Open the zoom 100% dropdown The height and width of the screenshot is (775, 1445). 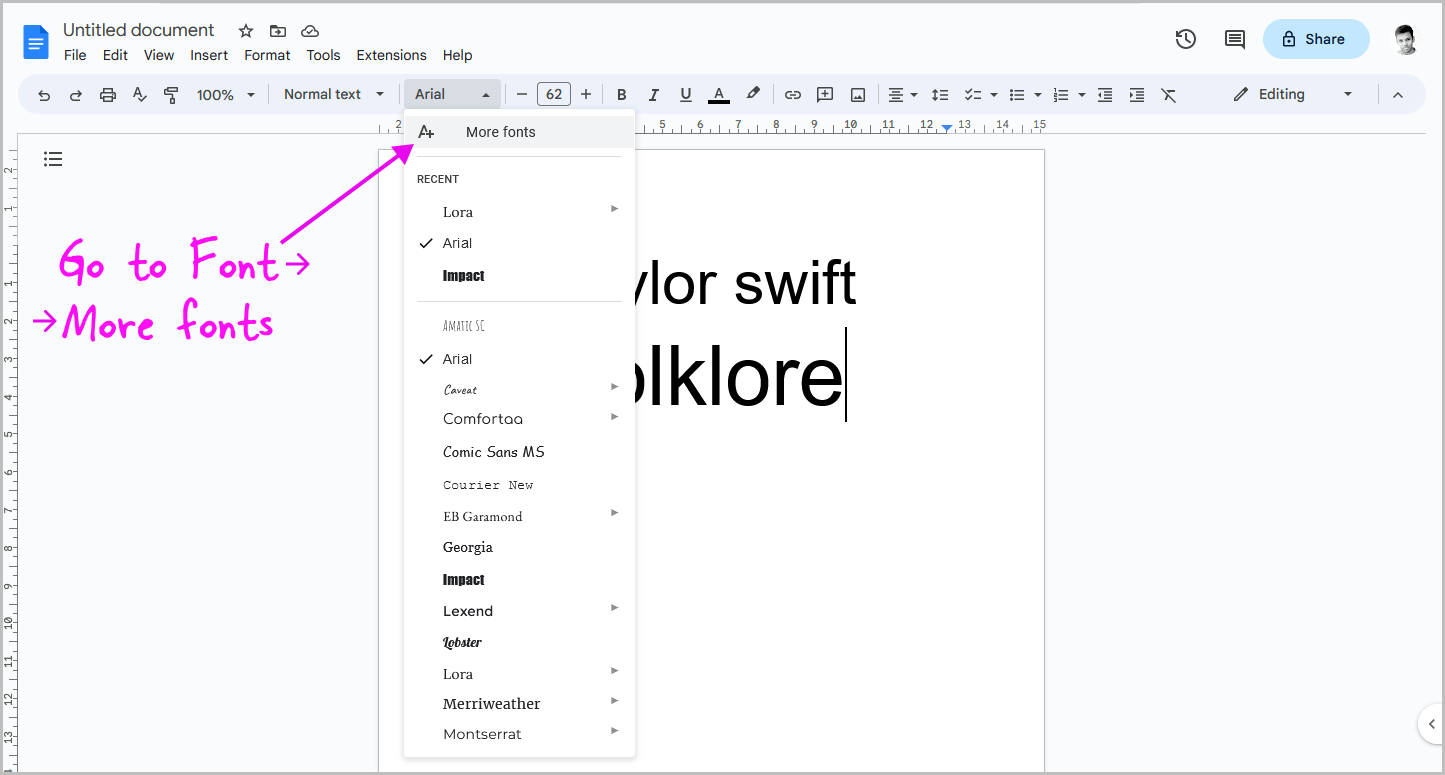pyautogui.click(x=226, y=95)
